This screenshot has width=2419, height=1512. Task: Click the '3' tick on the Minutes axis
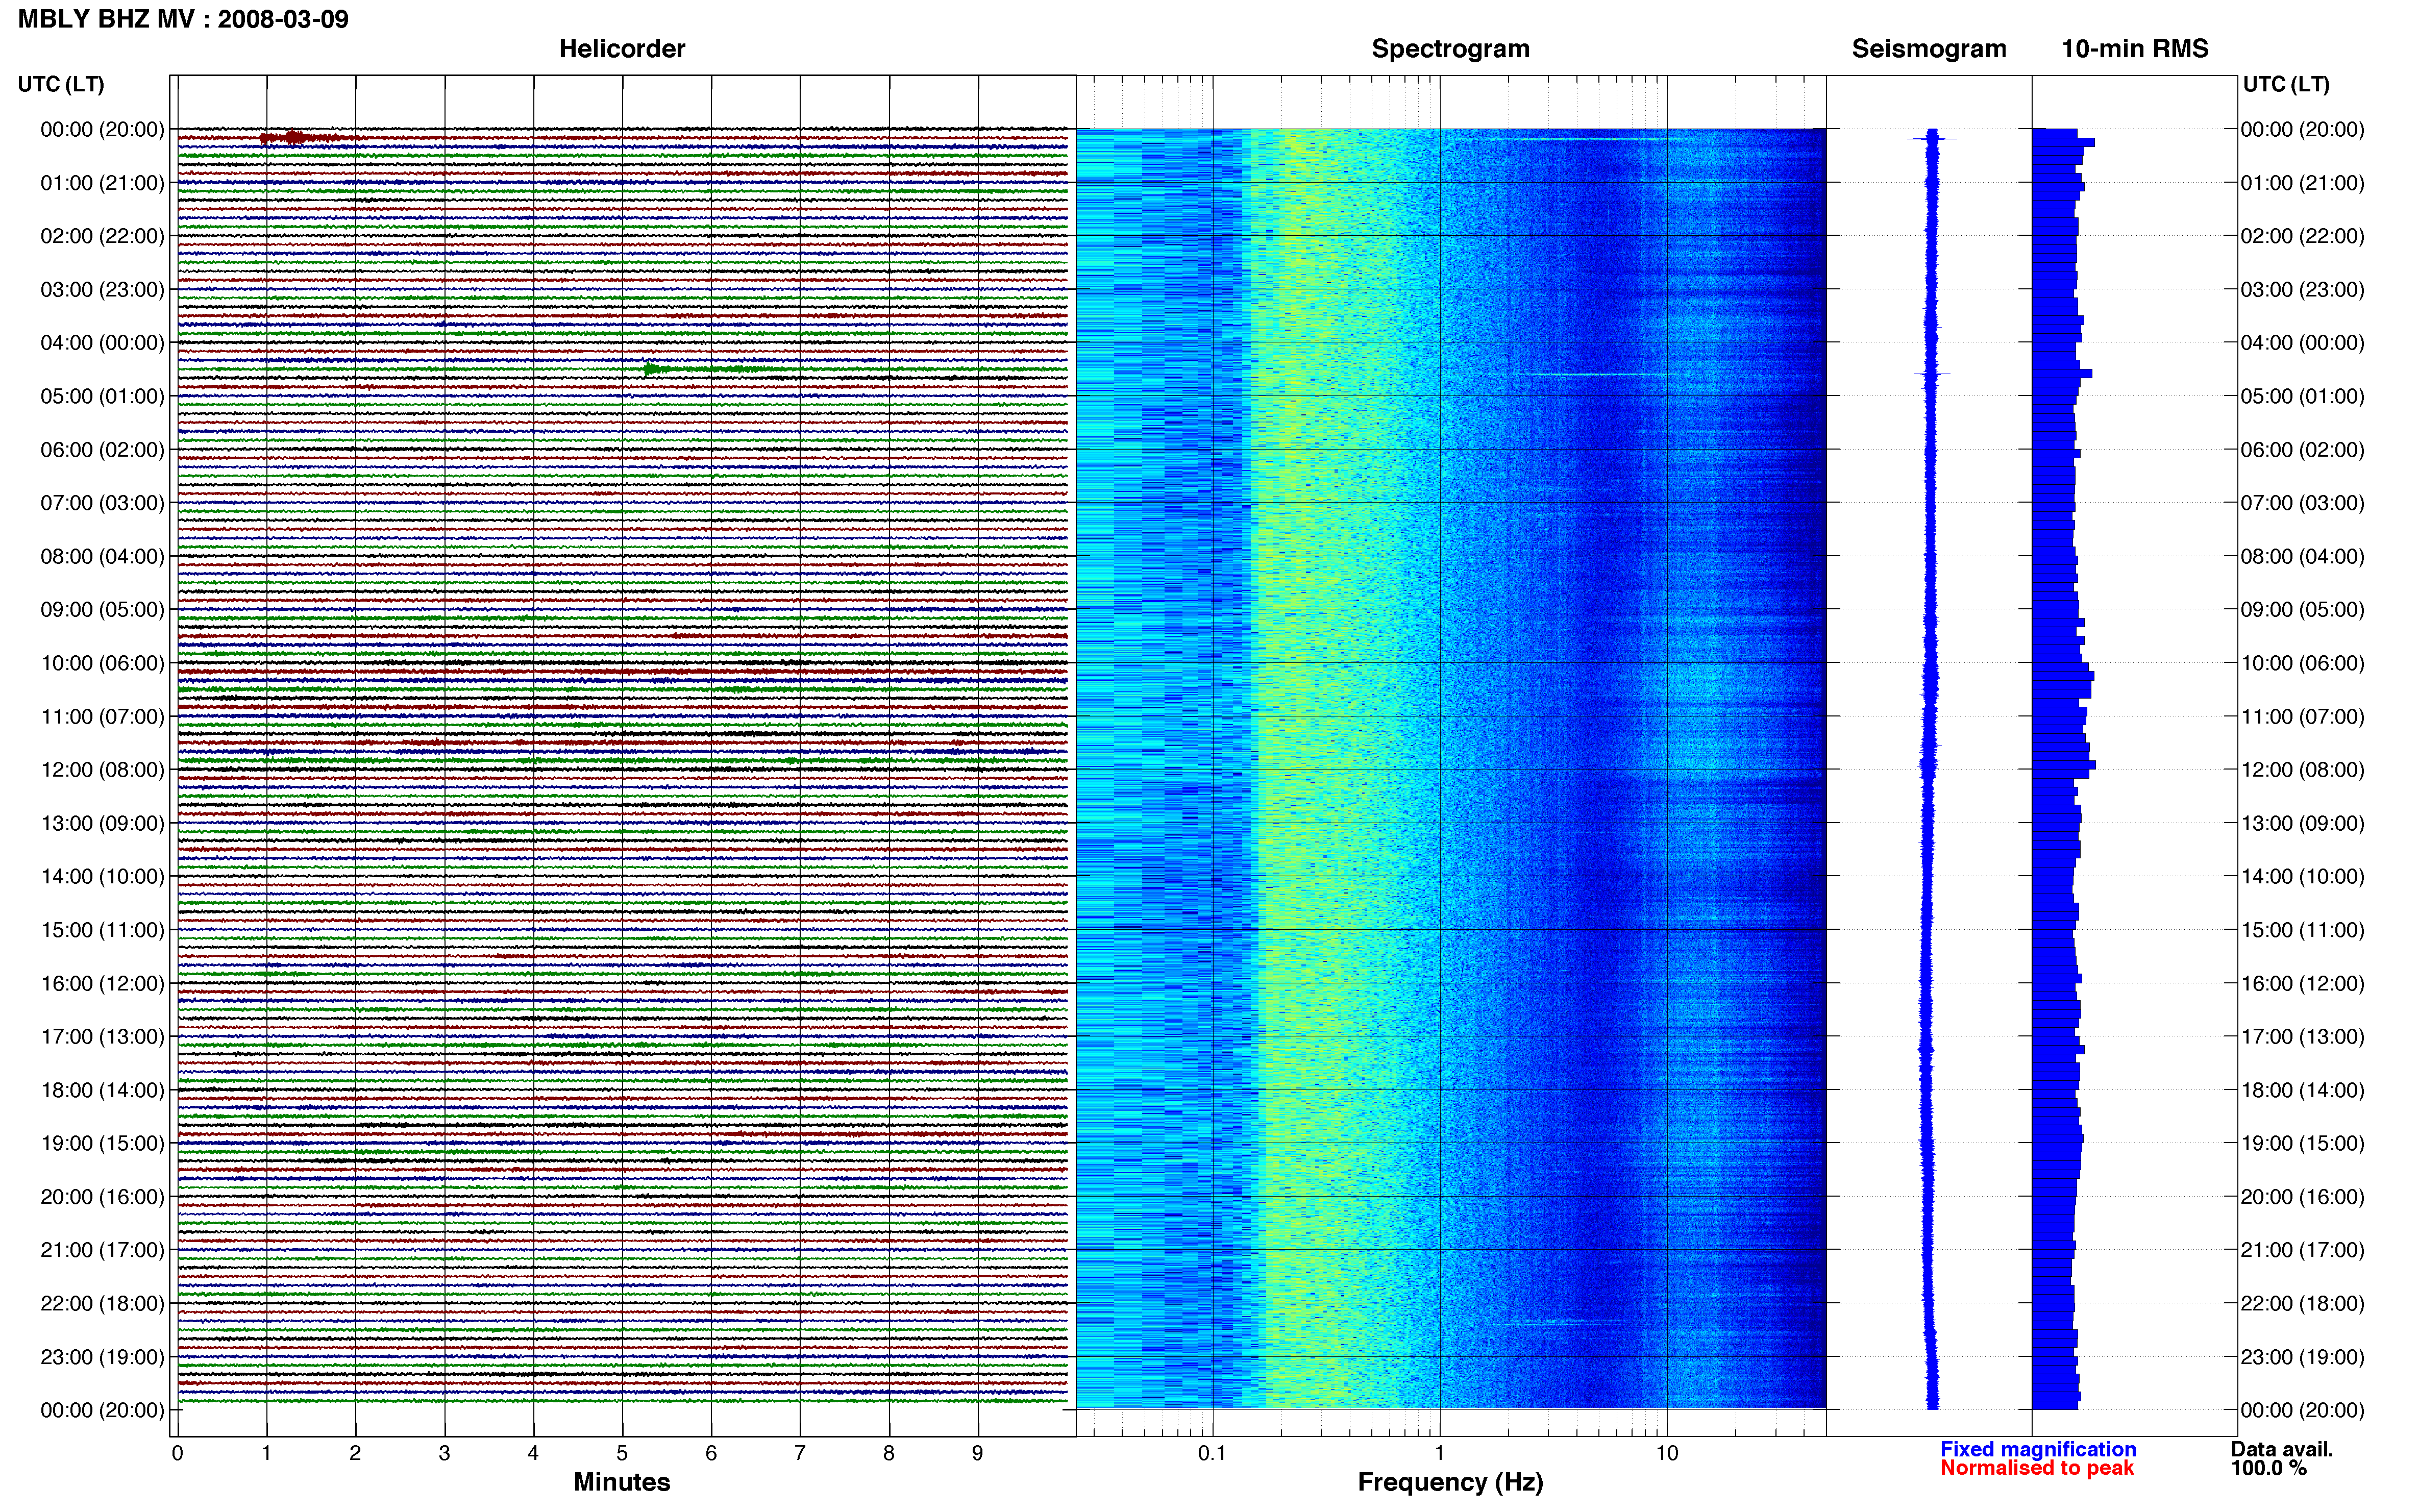click(444, 1453)
